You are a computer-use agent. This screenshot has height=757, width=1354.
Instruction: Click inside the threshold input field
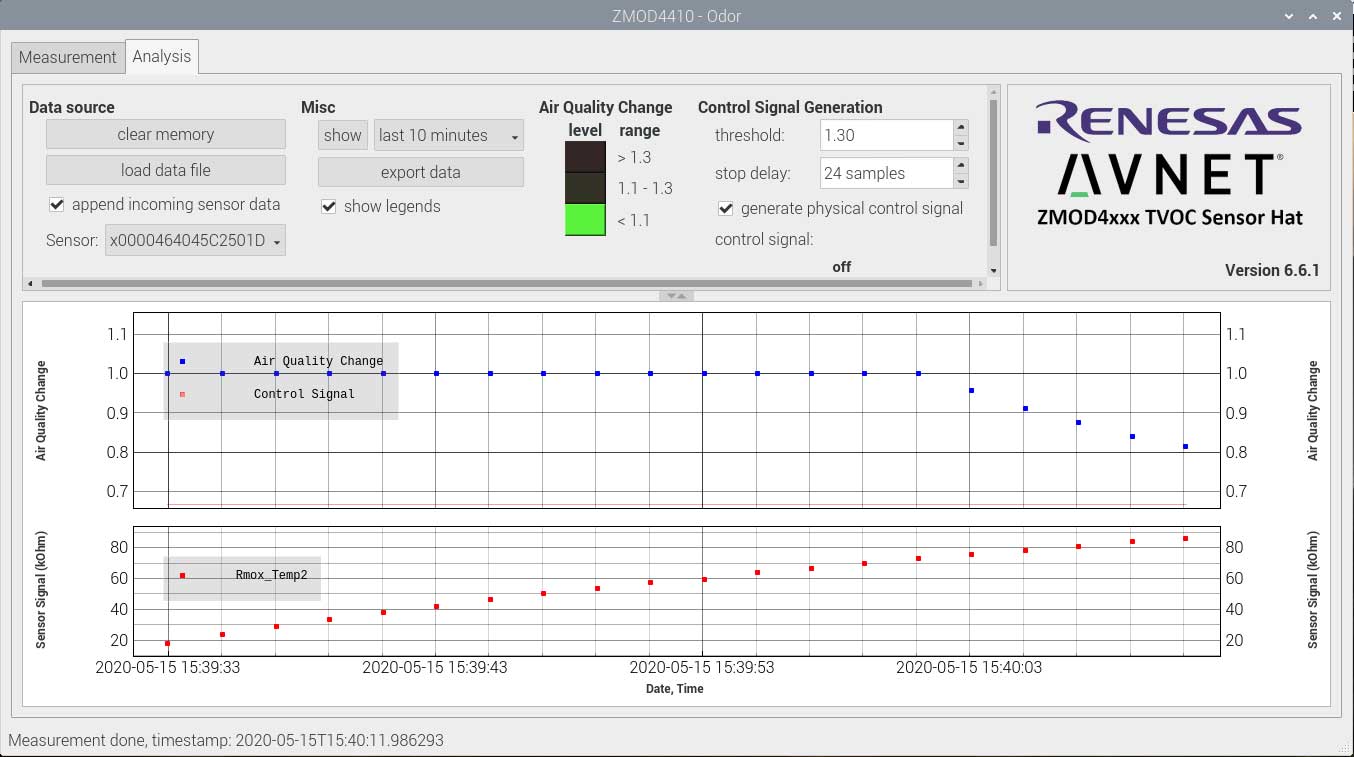(x=884, y=136)
